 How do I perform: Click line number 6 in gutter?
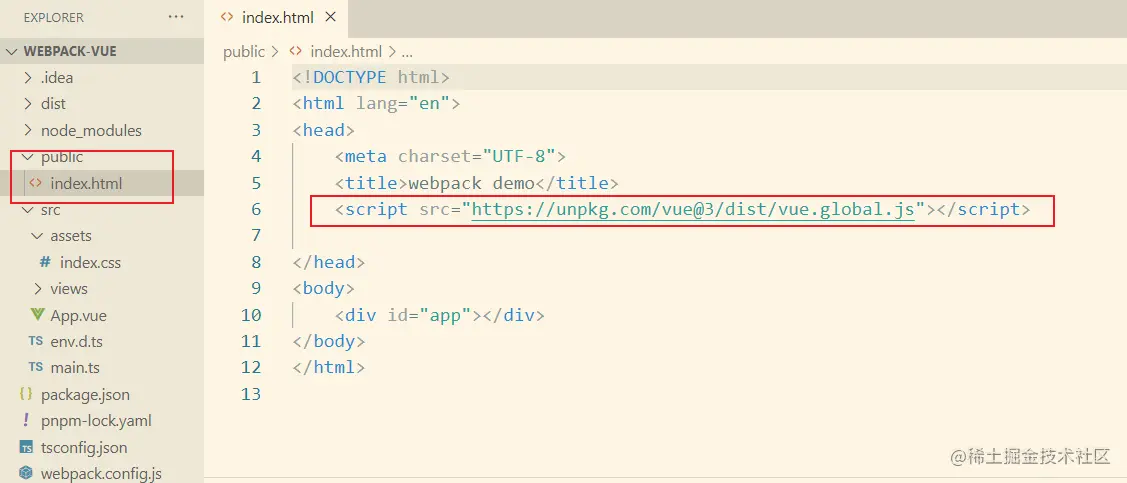click(x=257, y=209)
